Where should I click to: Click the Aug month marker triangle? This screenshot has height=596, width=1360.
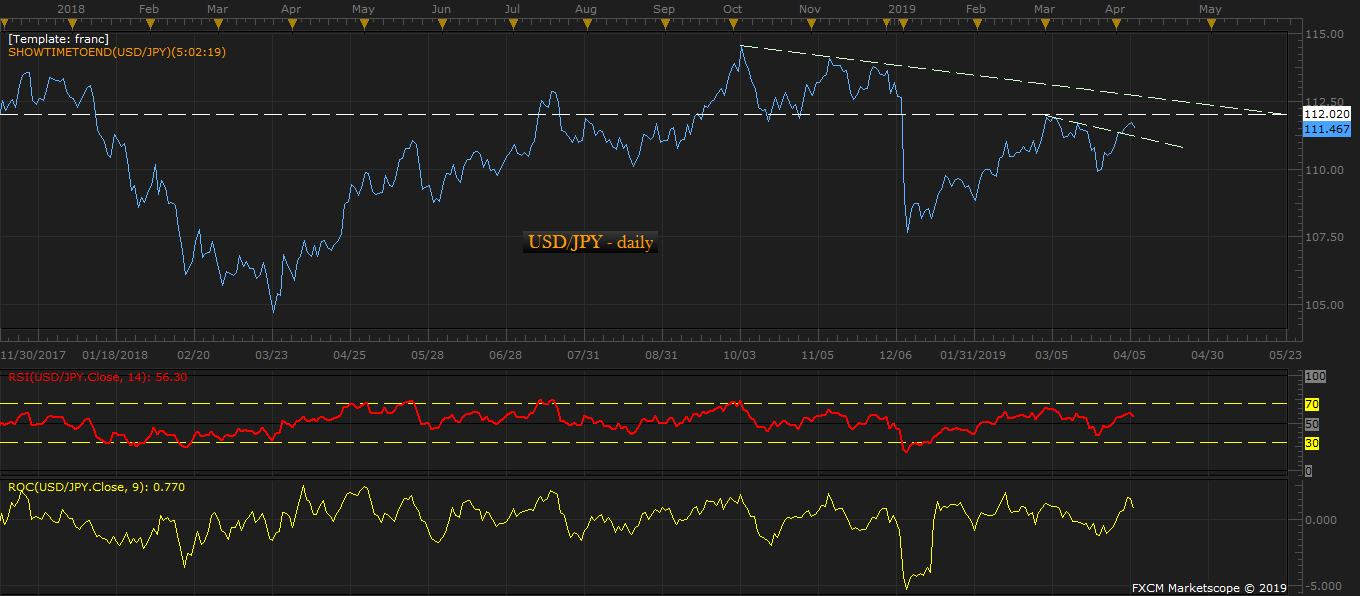pos(585,25)
